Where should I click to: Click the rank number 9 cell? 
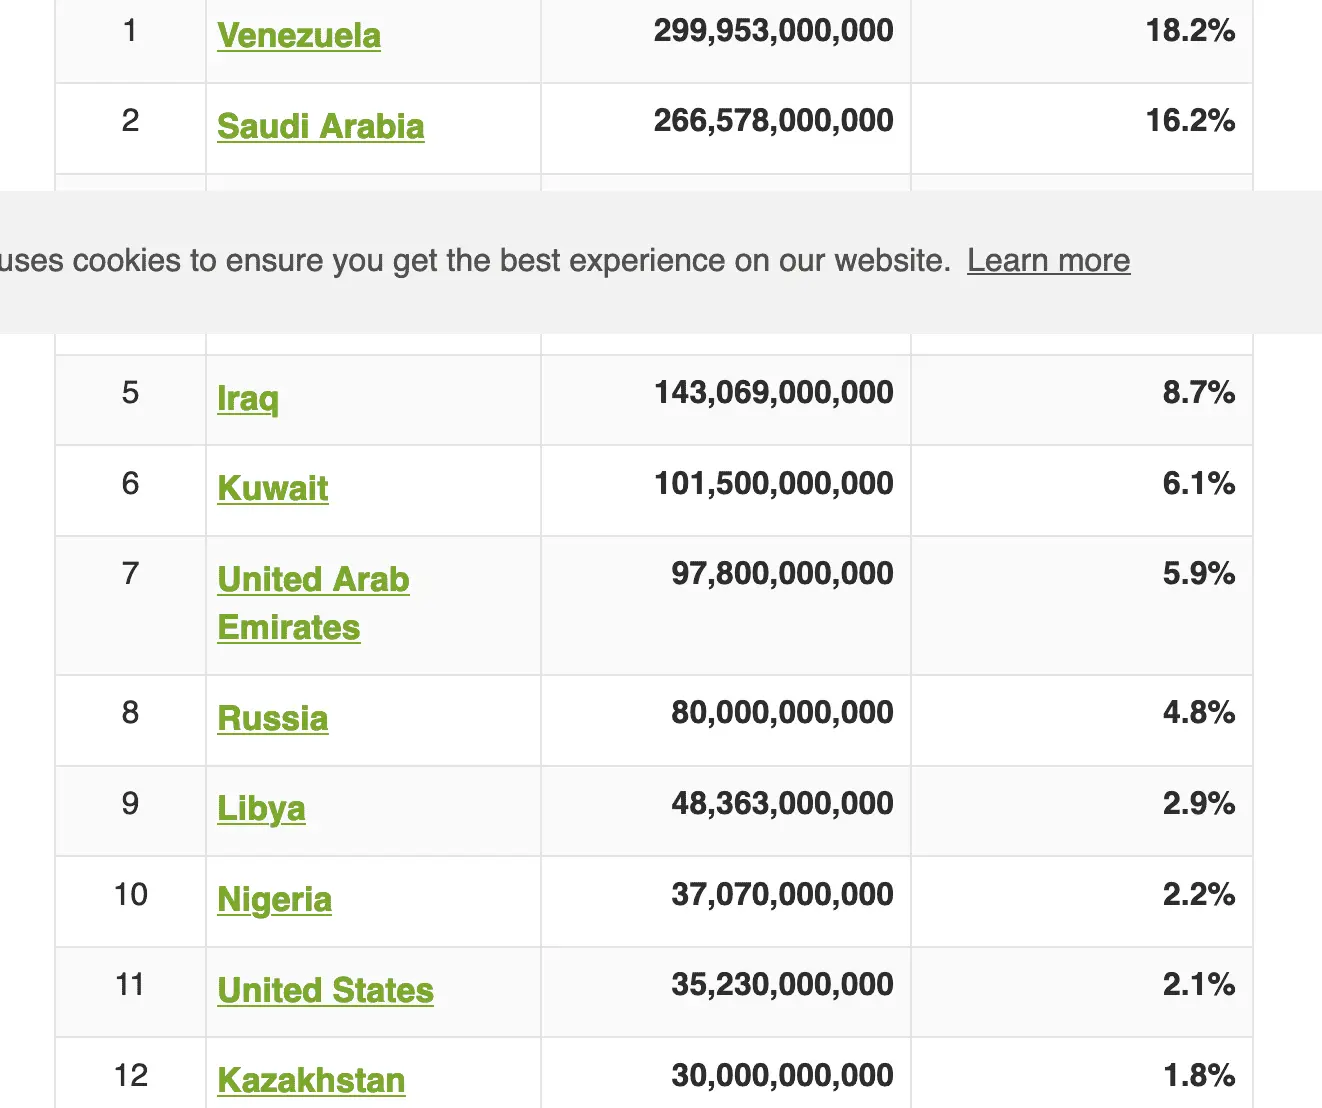click(x=130, y=804)
